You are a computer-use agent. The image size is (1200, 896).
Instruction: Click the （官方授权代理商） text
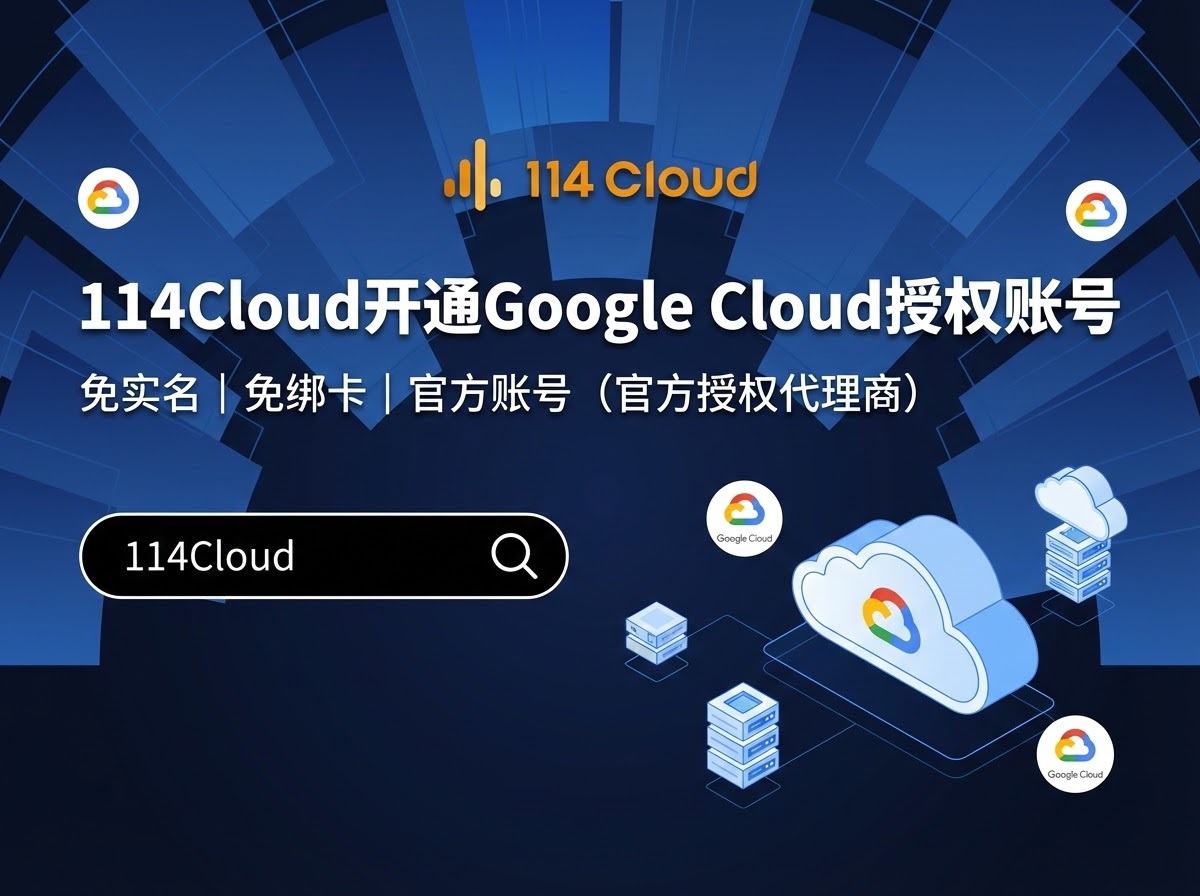pos(758,395)
